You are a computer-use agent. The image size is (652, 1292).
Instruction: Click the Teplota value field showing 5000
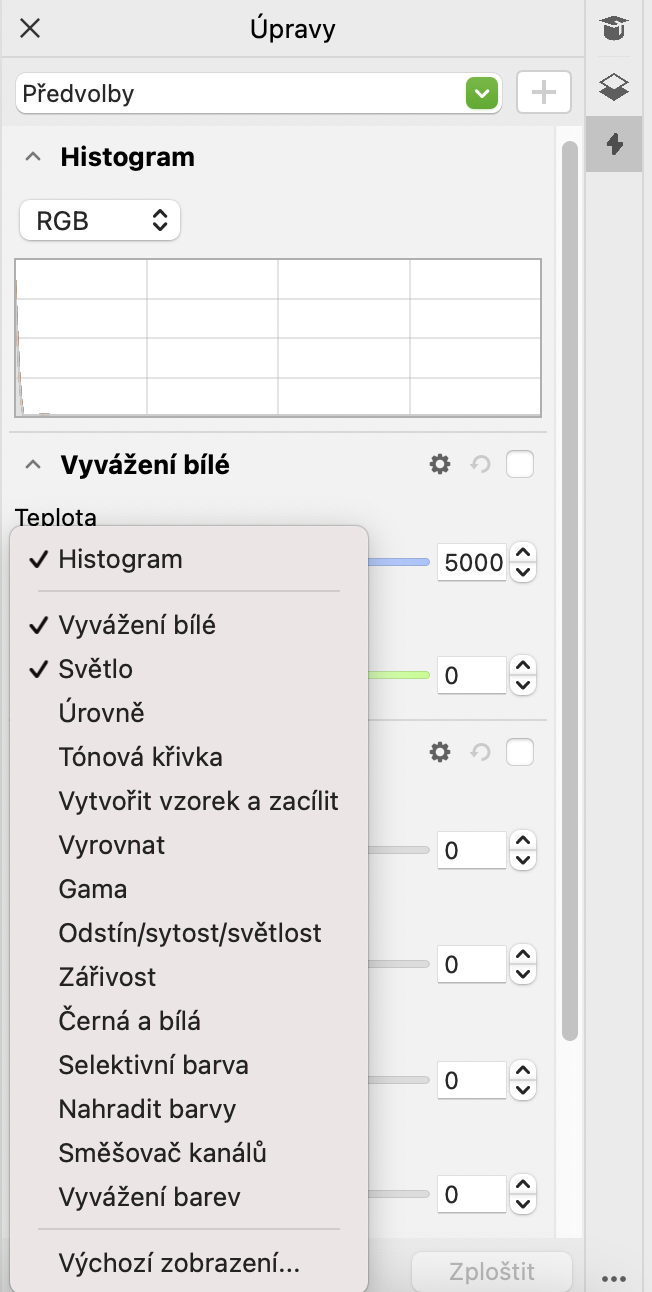(x=473, y=563)
